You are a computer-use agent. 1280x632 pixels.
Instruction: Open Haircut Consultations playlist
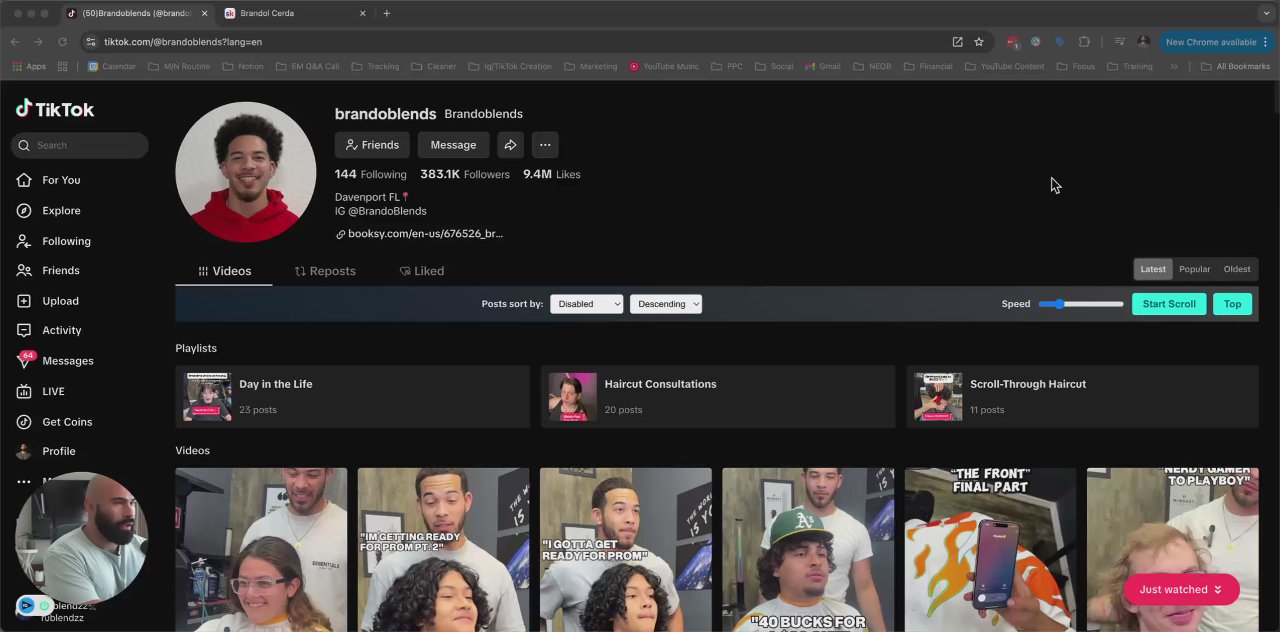[718, 396]
